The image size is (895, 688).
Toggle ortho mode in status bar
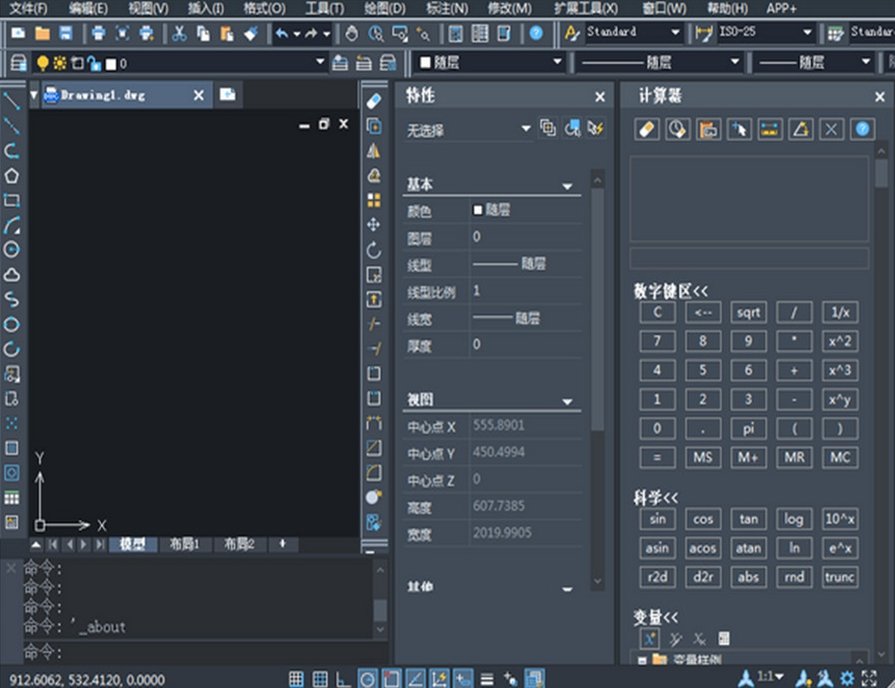(x=343, y=678)
